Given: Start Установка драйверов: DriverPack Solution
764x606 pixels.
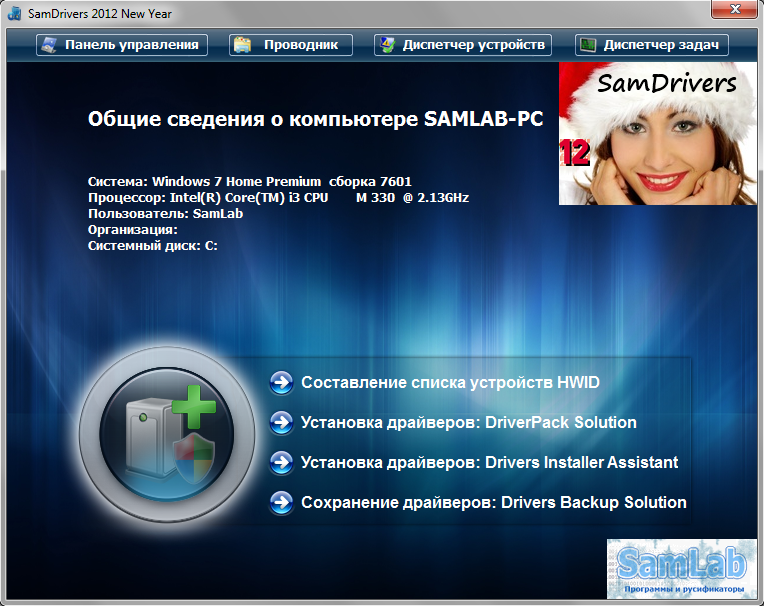Looking at the screenshot, I should point(469,422).
